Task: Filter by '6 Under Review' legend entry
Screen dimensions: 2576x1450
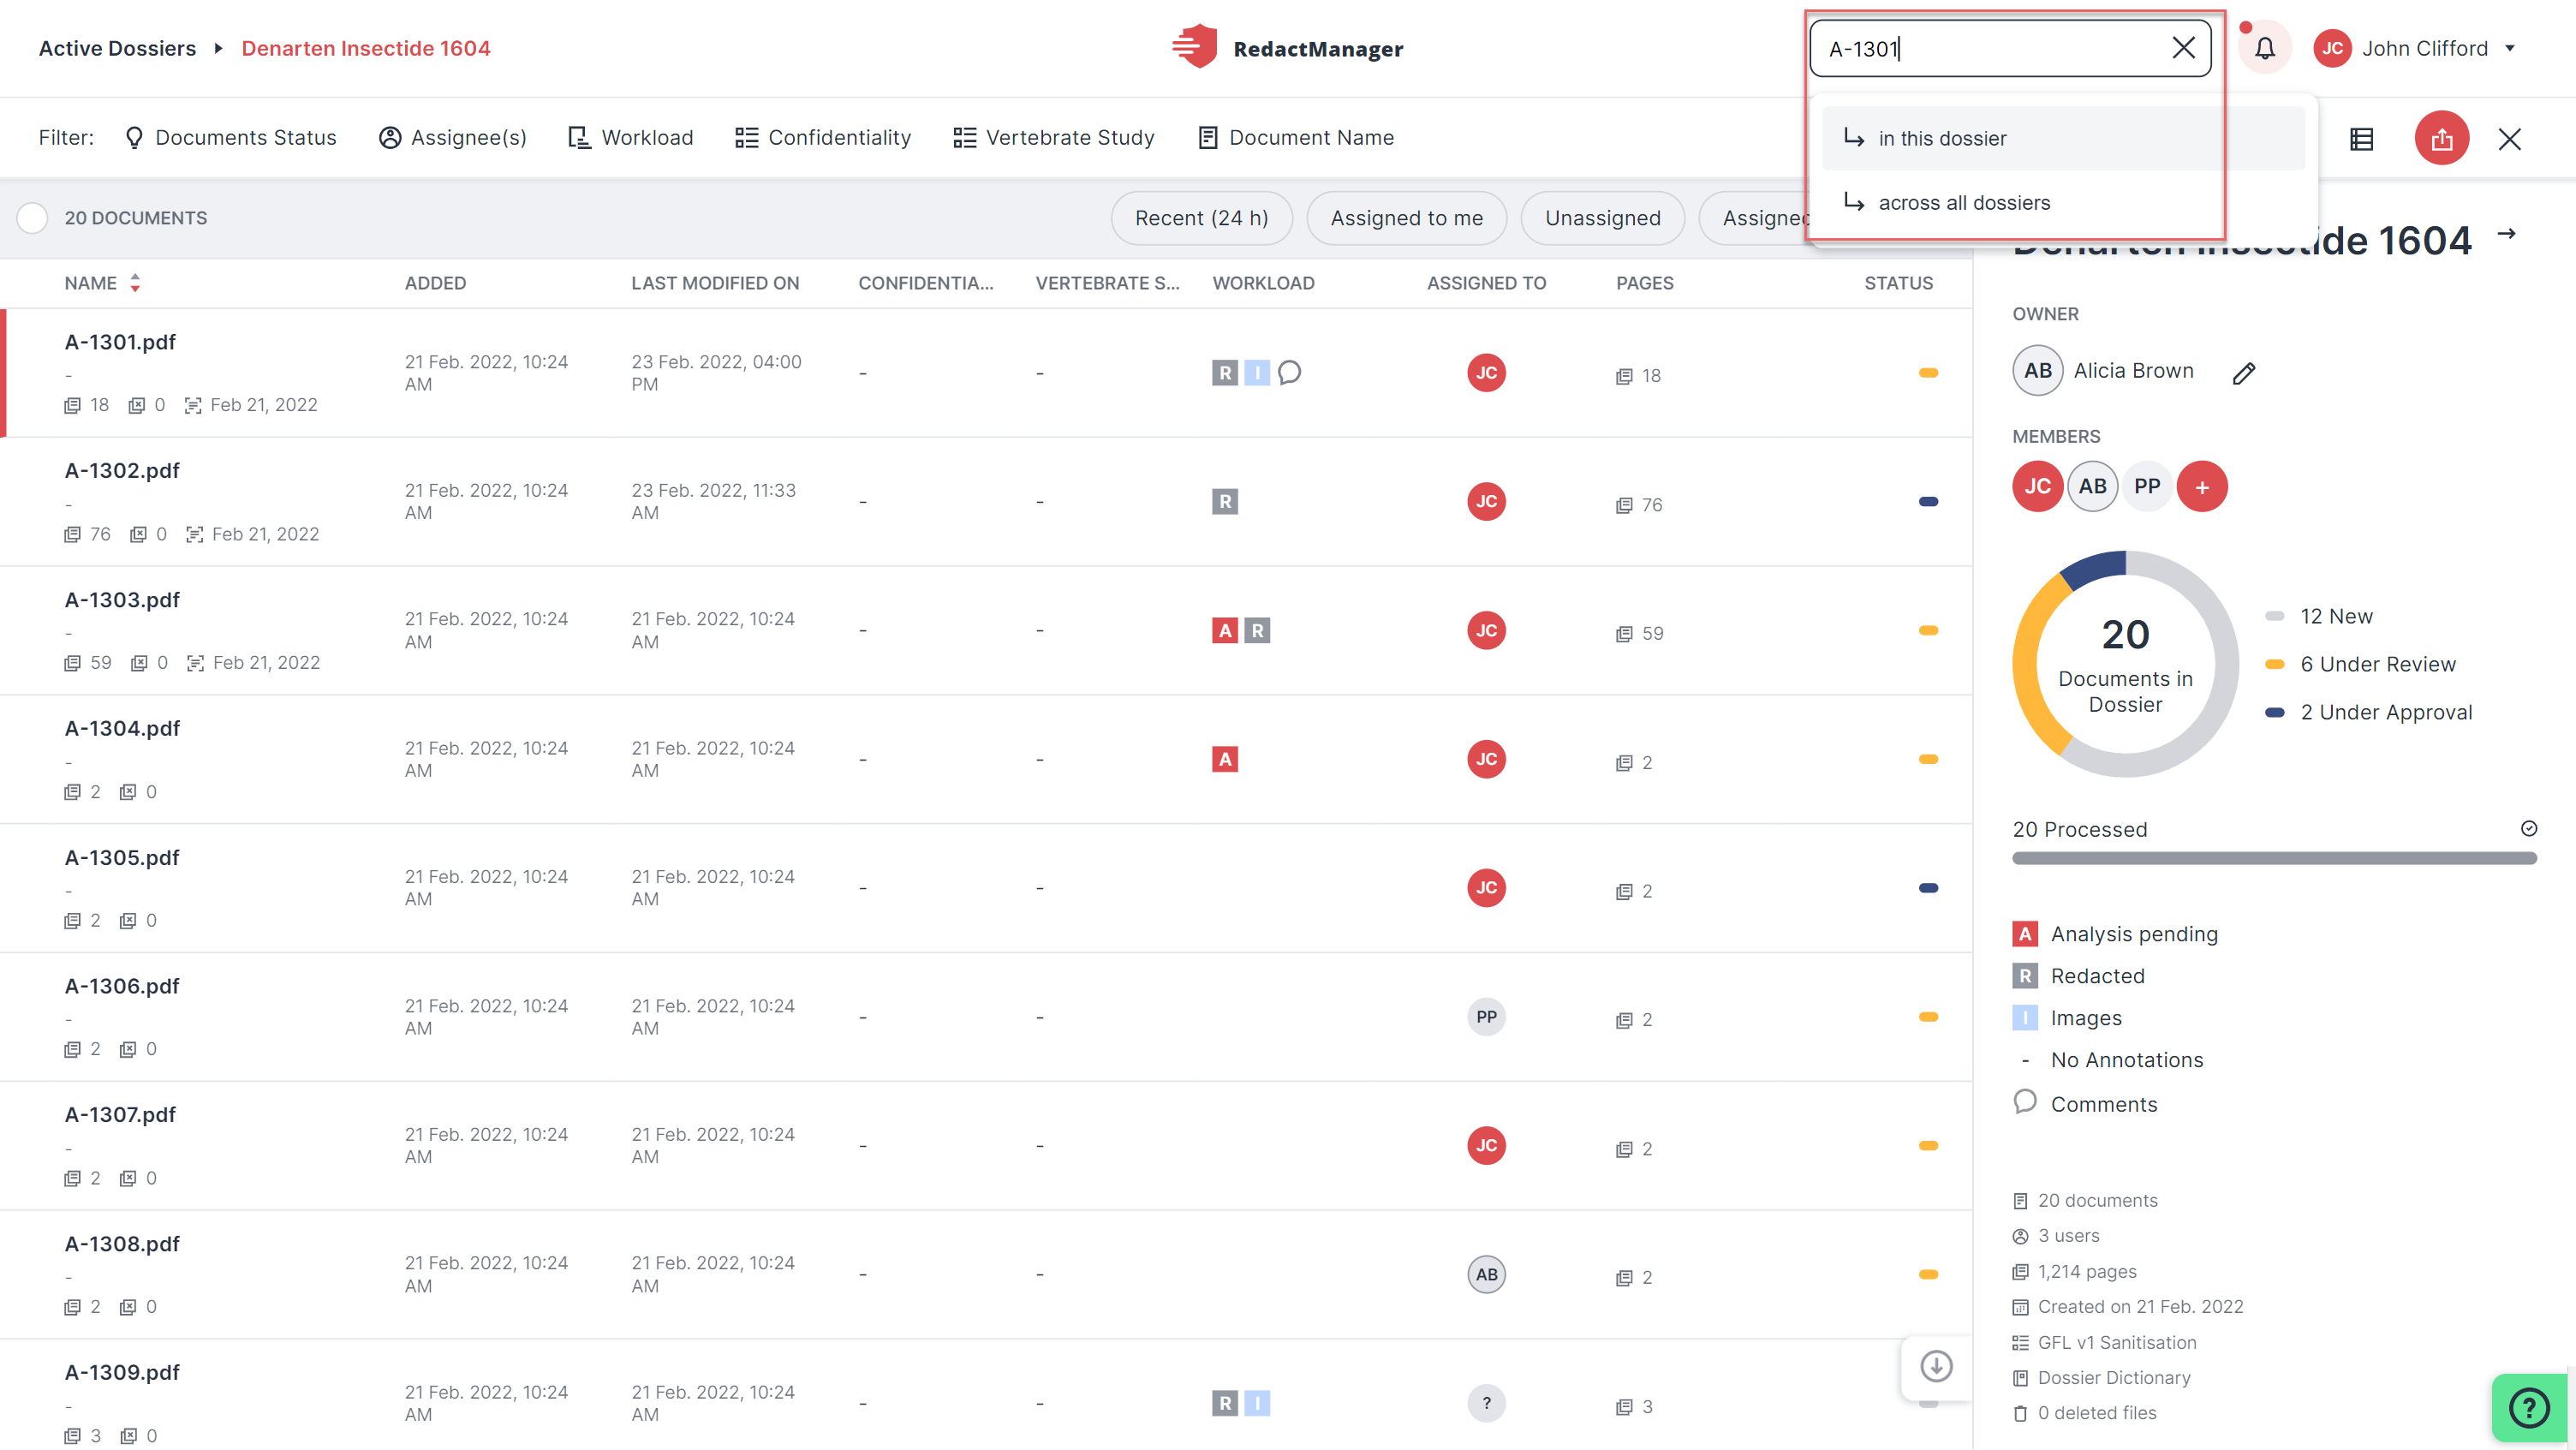Action: (2360, 665)
